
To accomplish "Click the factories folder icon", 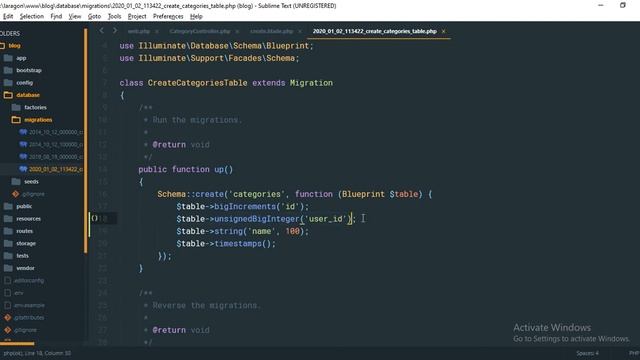I will (x=16, y=107).
